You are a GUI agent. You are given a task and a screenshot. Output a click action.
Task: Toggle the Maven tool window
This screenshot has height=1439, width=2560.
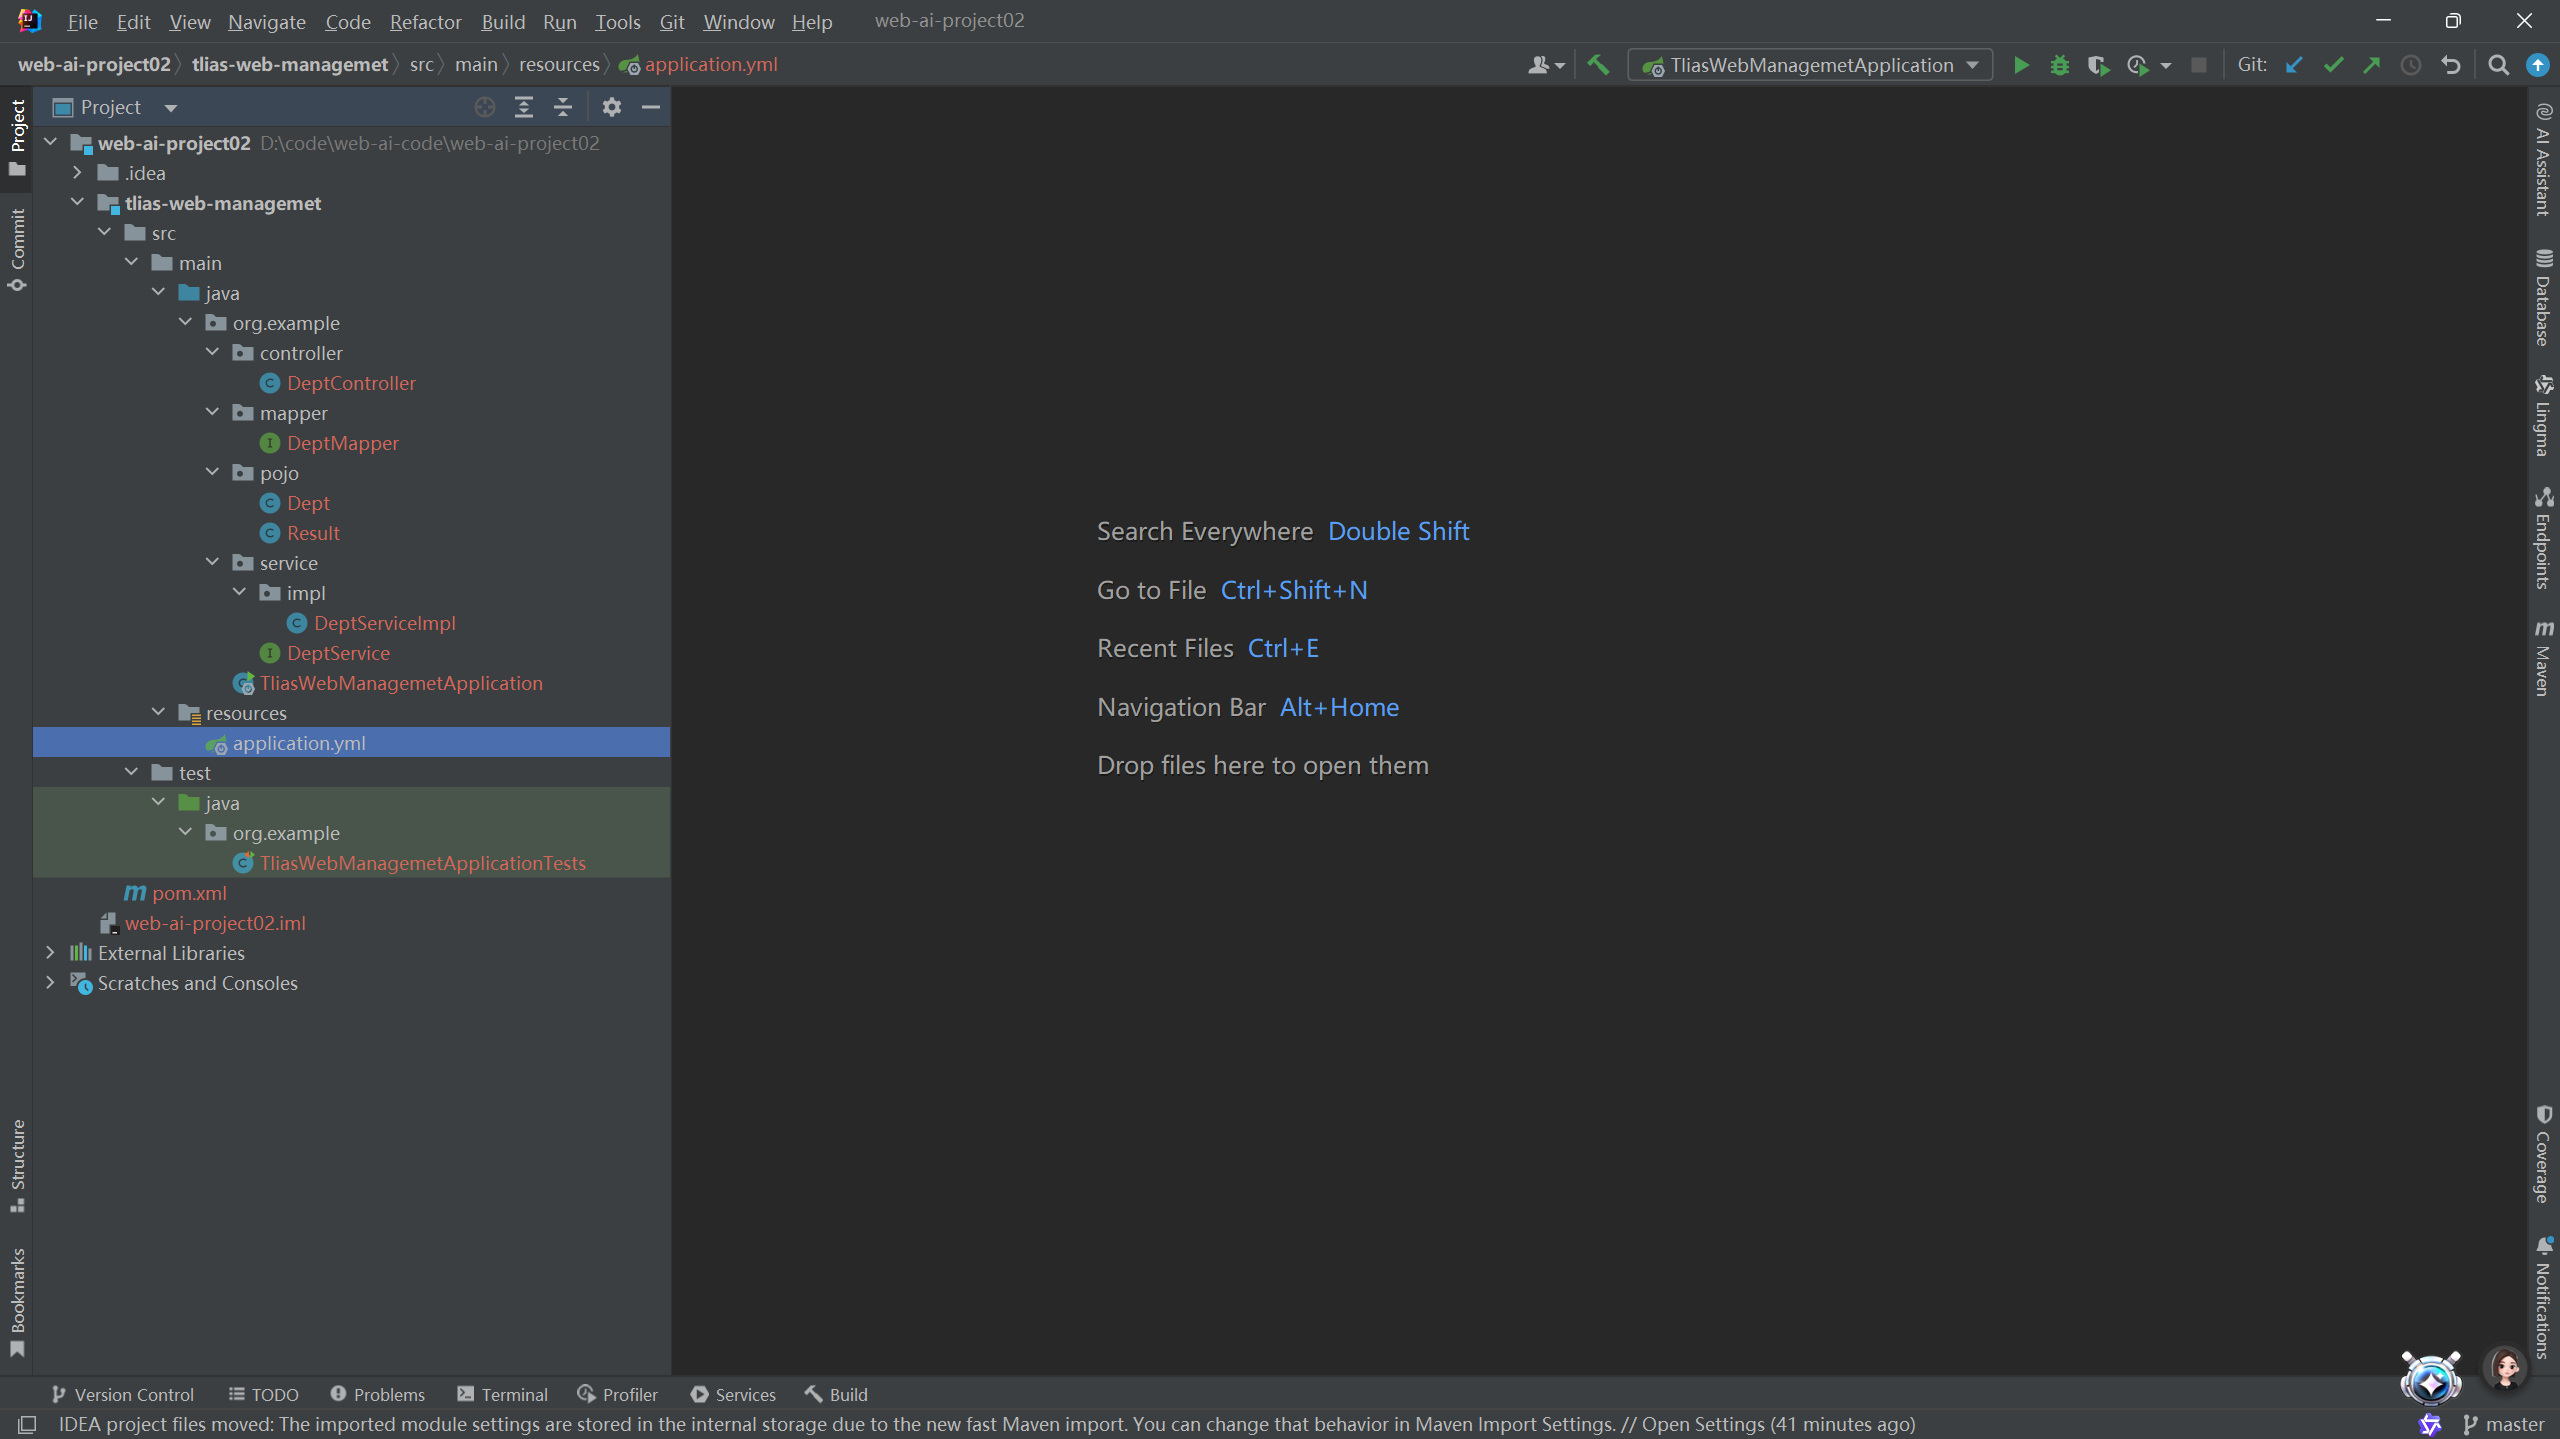(x=2543, y=658)
